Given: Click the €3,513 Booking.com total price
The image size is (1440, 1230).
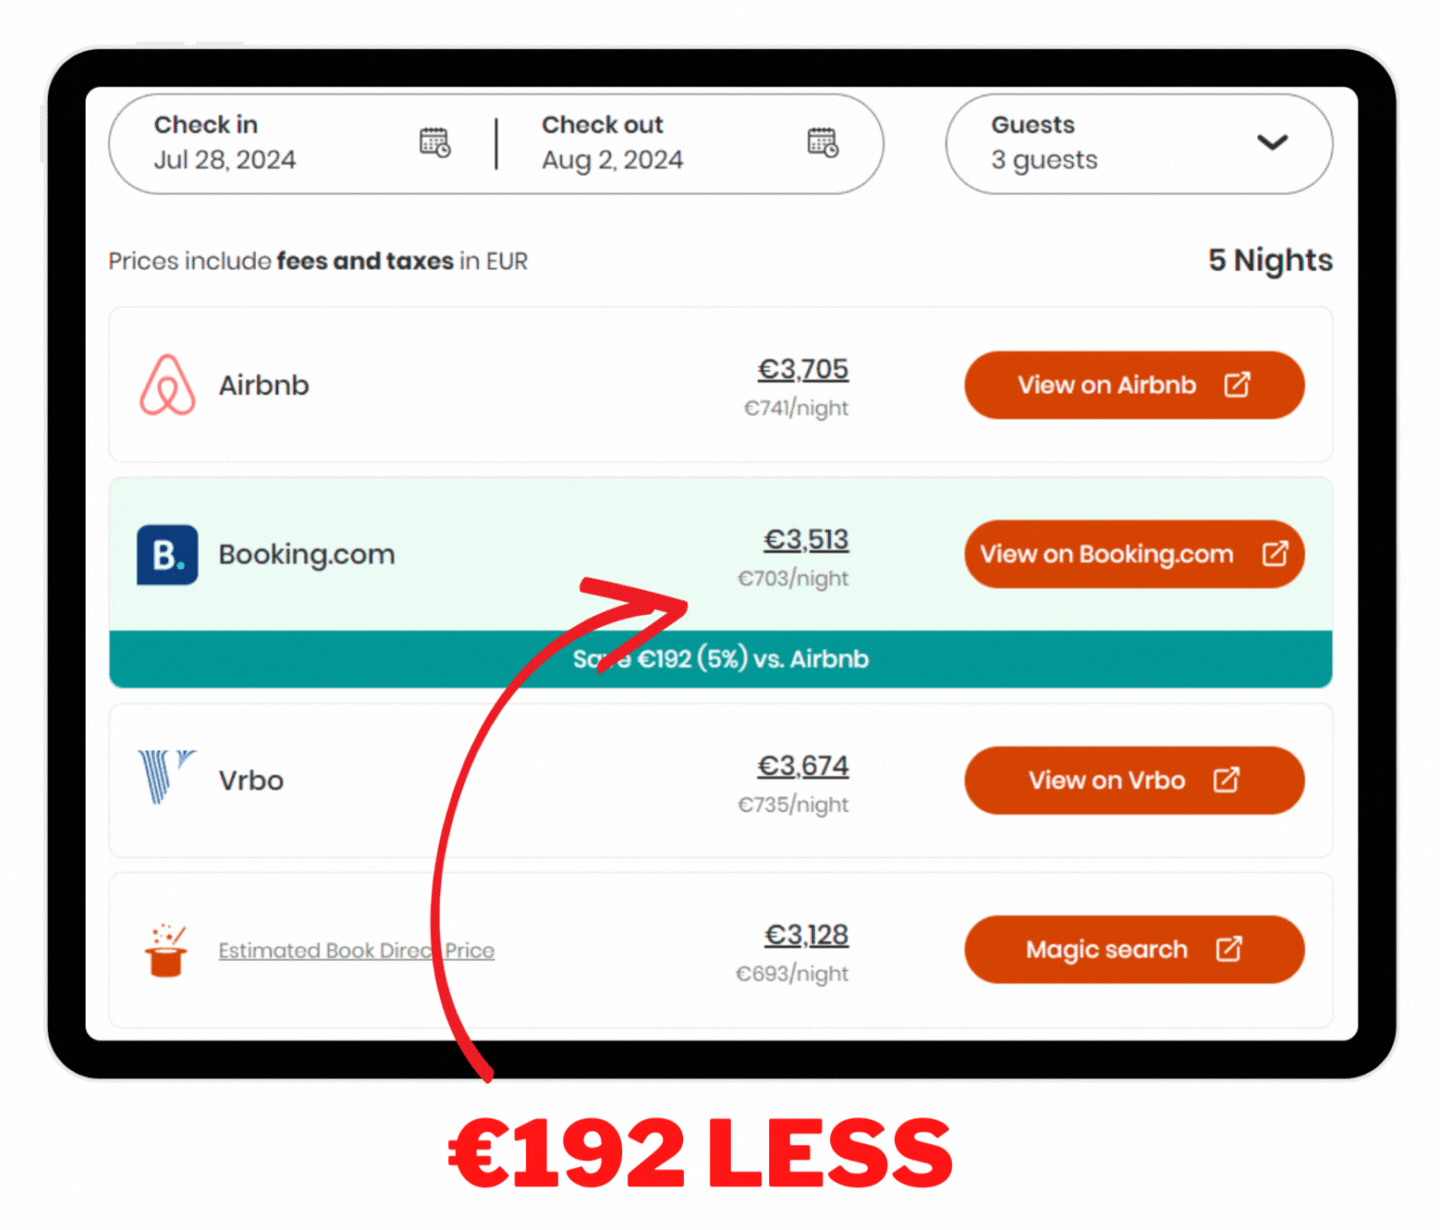Looking at the screenshot, I should click(806, 540).
